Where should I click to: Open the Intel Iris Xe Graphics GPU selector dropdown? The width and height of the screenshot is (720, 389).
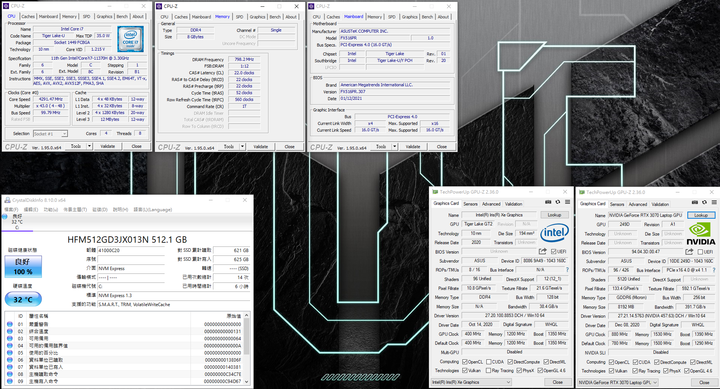pos(471,382)
